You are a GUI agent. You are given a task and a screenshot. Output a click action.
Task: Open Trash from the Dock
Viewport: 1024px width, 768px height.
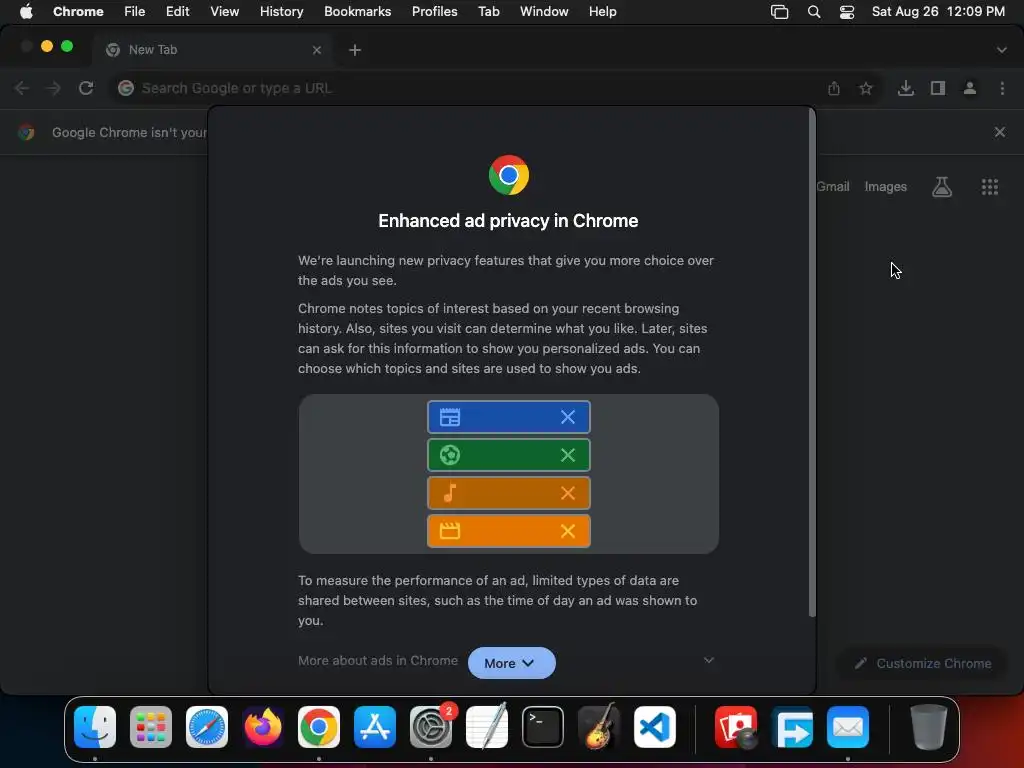[928, 727]
